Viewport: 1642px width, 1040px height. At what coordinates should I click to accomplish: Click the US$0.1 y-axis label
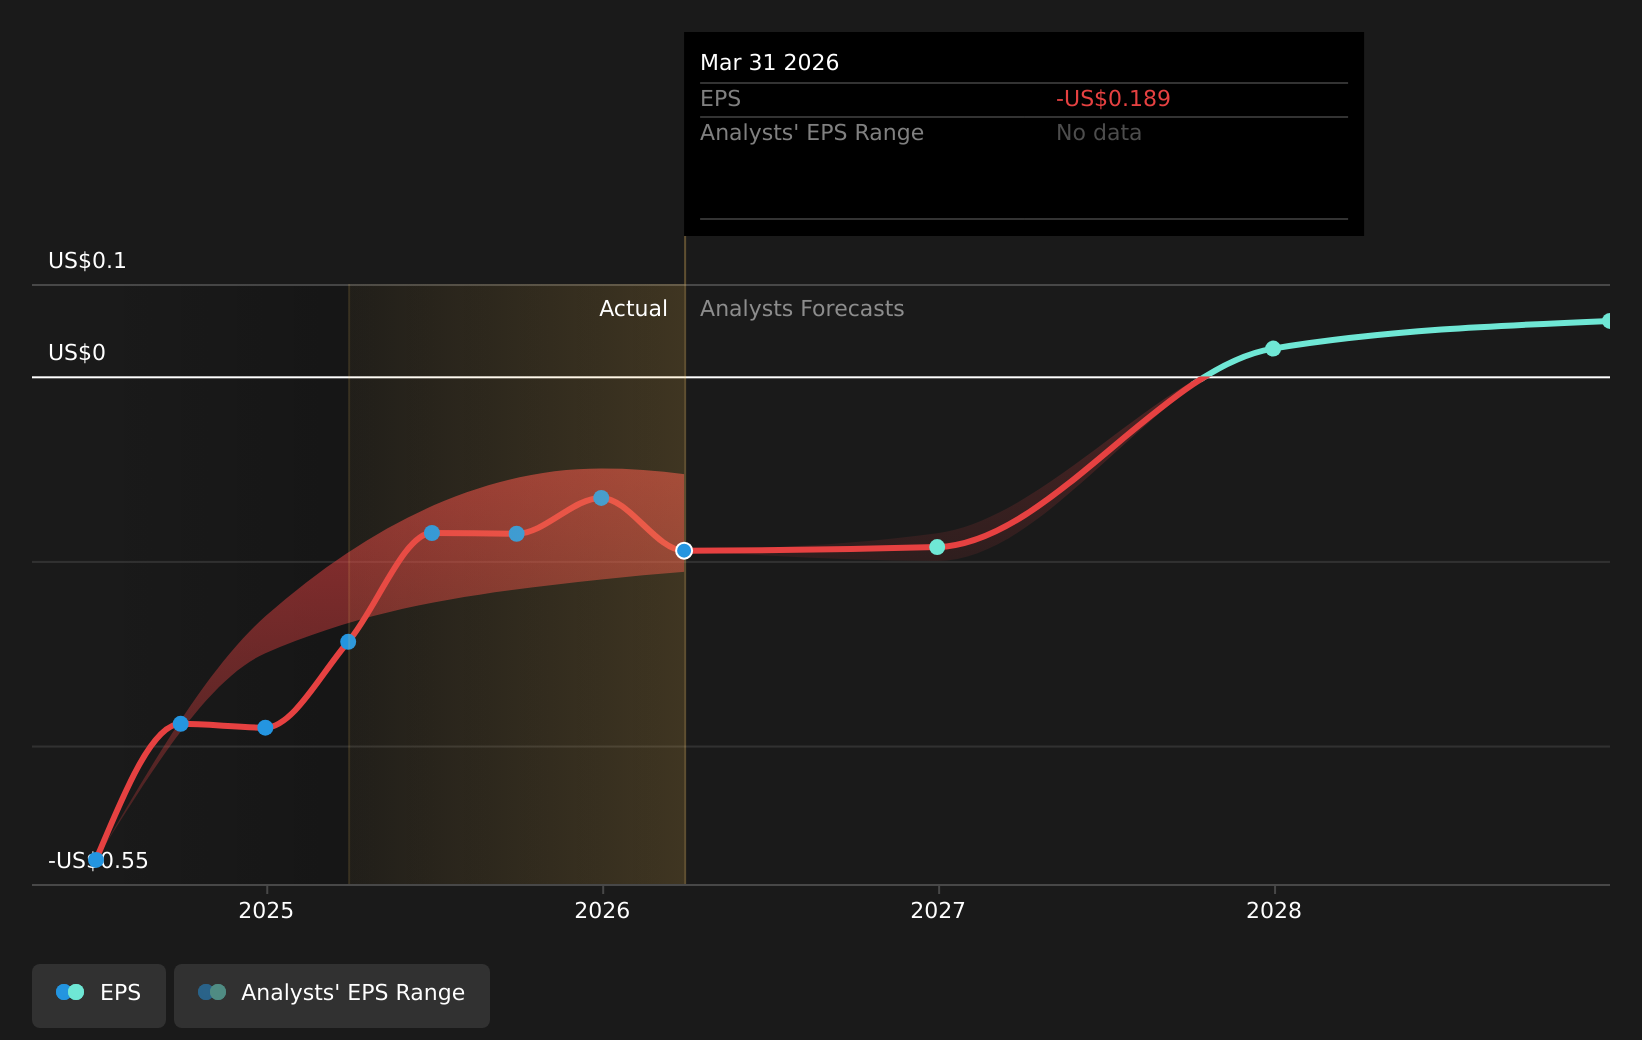click(x=87, y=261)
